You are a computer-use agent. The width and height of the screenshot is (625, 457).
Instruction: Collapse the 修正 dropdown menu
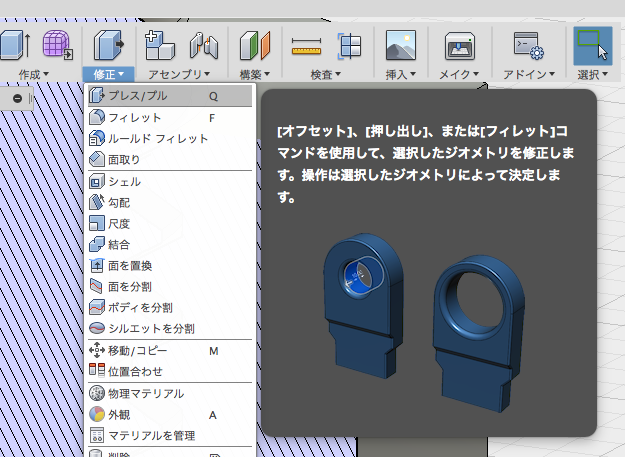point(108,74)
